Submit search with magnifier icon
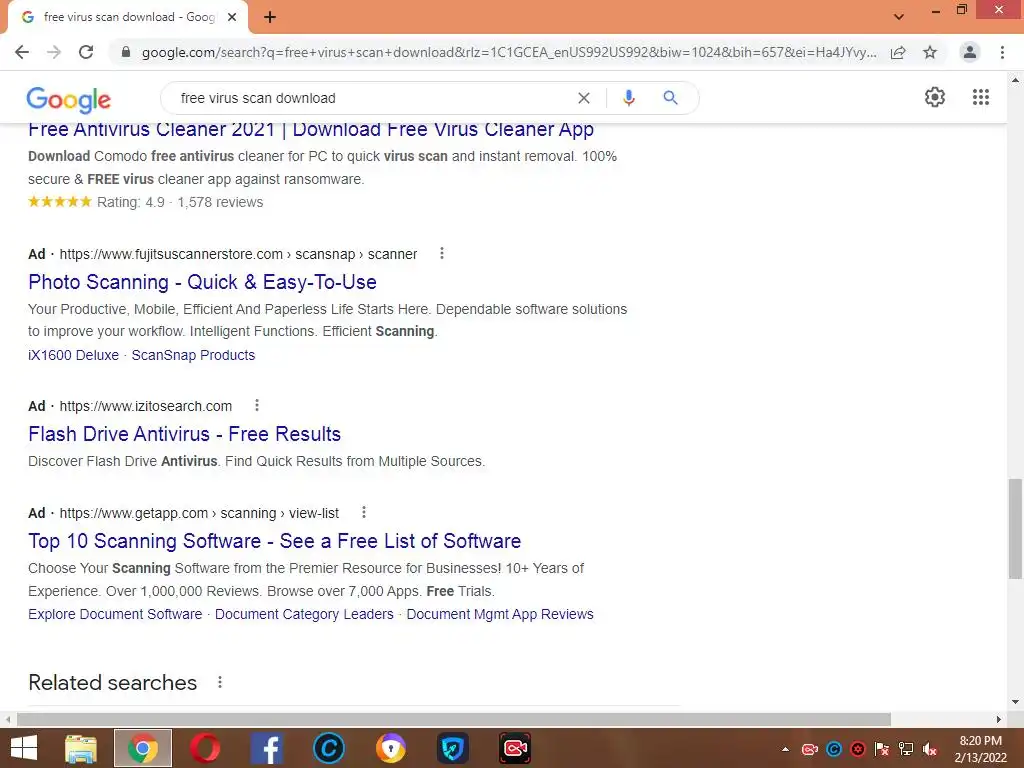 [670, 98]
